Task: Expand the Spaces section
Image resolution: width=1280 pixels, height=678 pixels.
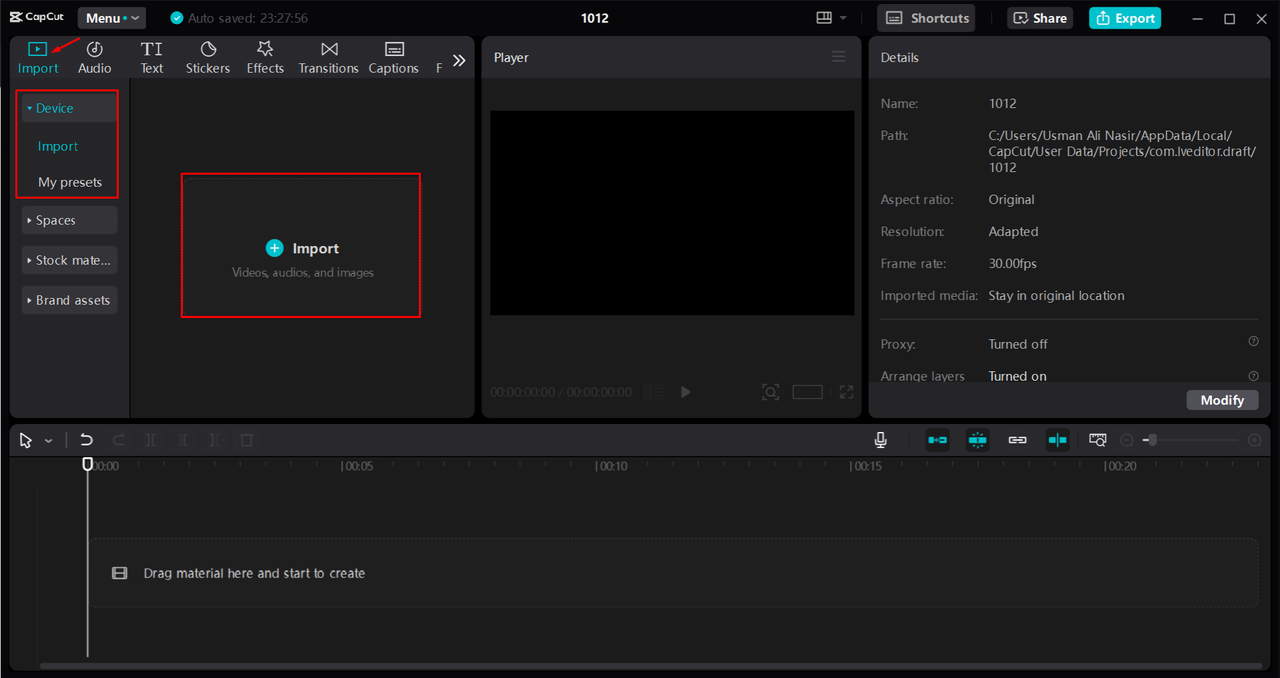Action: pos(69,220)
